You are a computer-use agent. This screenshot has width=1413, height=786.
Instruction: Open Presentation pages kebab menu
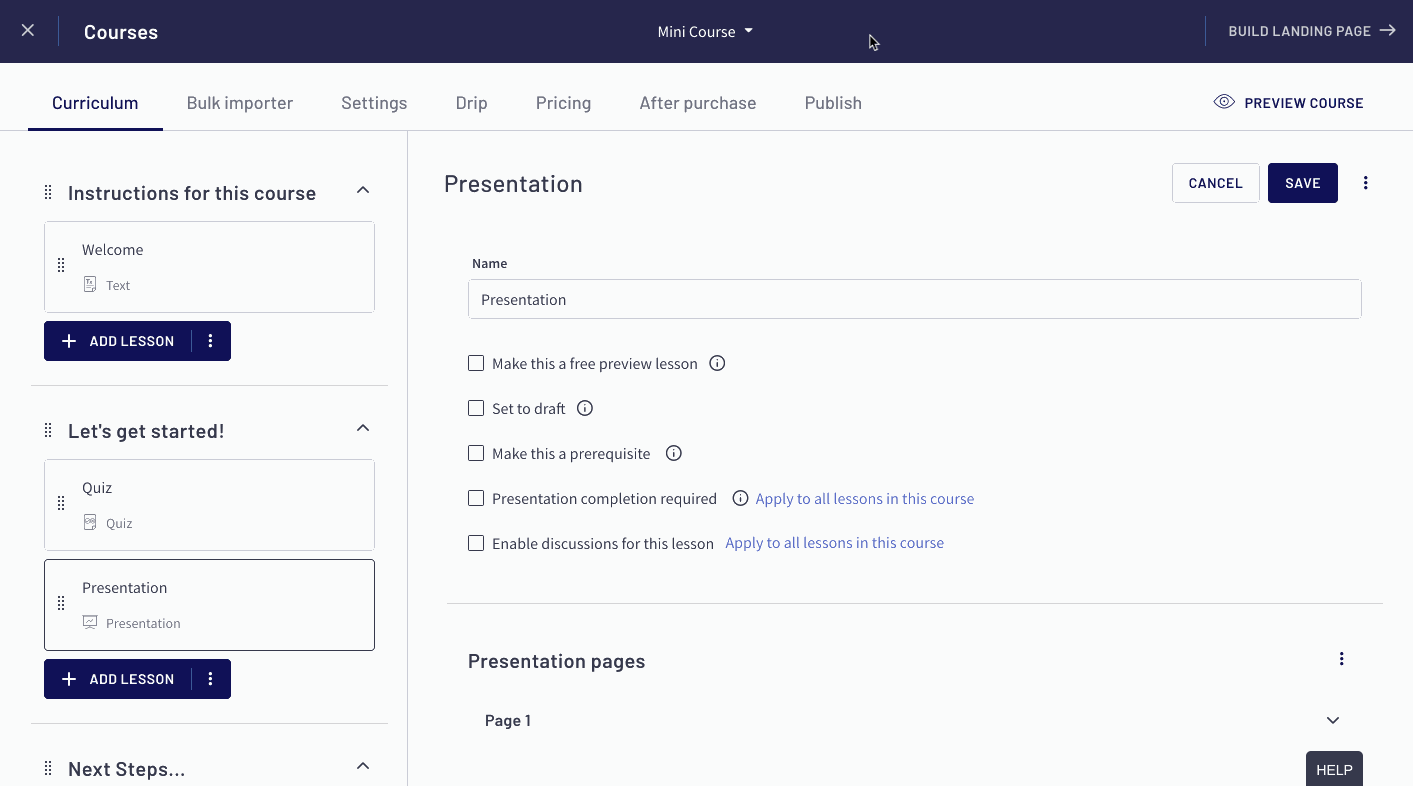[x=1342, y=659]
